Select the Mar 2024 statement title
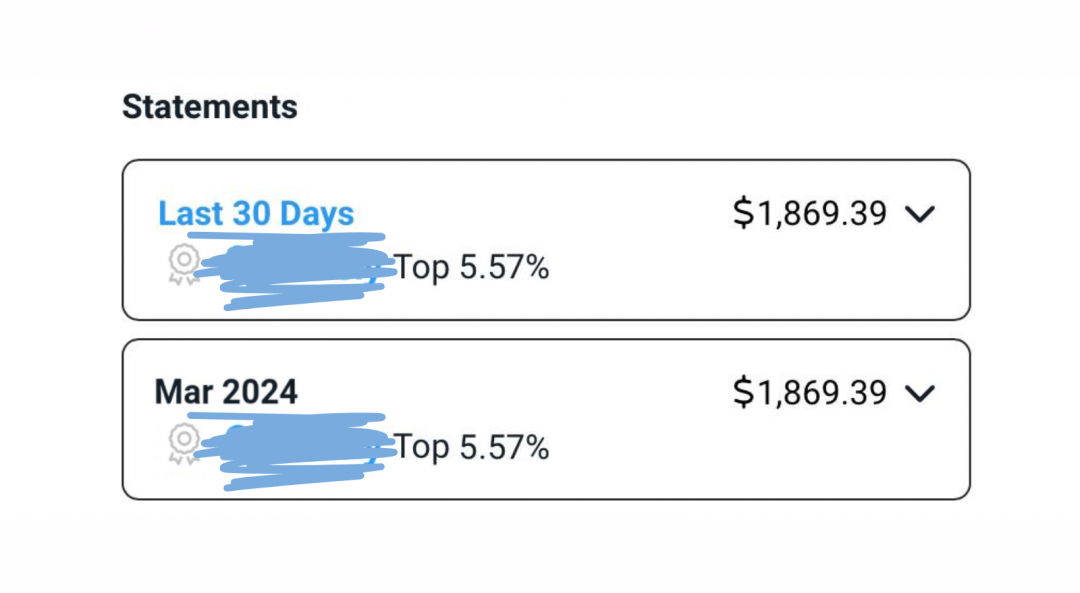Image resolution: width=1080 pixels, height=593 pixels. (226, 392)
